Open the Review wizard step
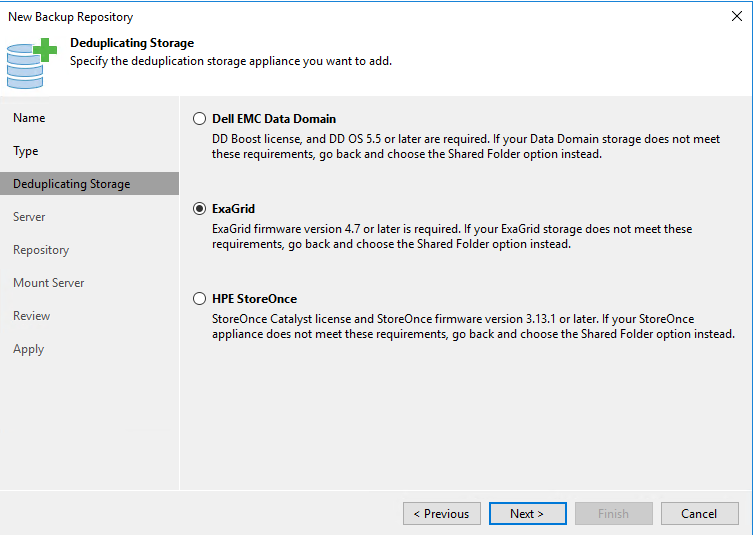Image resolution: width=753 pixels, height=535 pixels. tap(32, 316)
